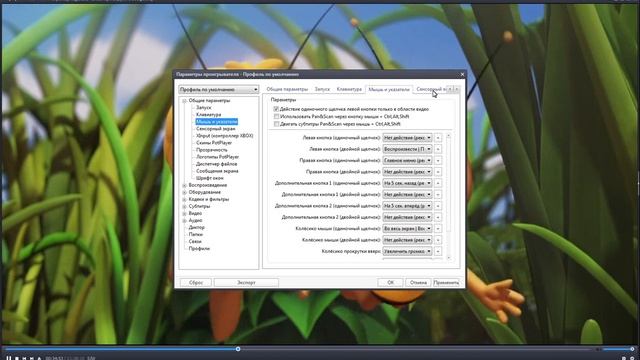Select Прозрачность in the settings tree
640x360 pixels.
pos(211,150)
